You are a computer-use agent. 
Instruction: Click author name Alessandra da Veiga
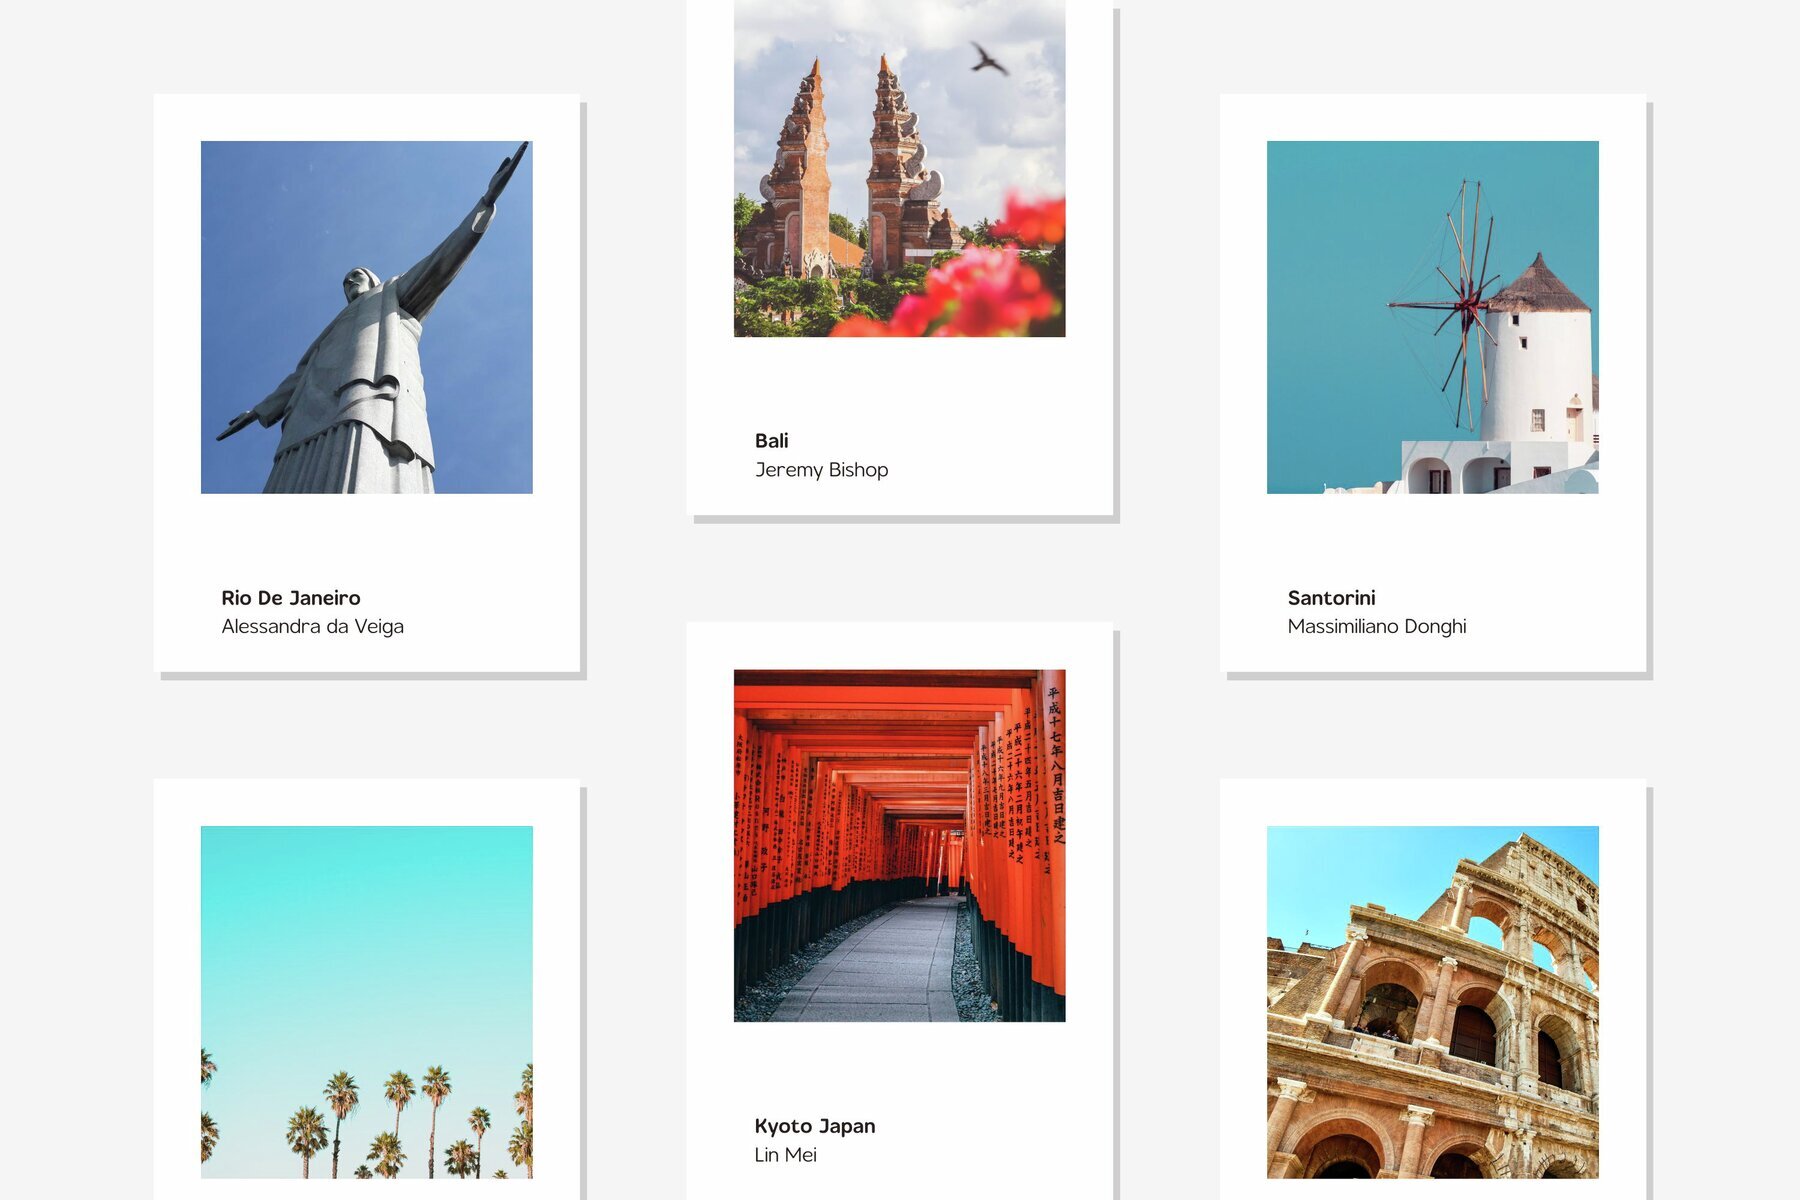(312, 627)
